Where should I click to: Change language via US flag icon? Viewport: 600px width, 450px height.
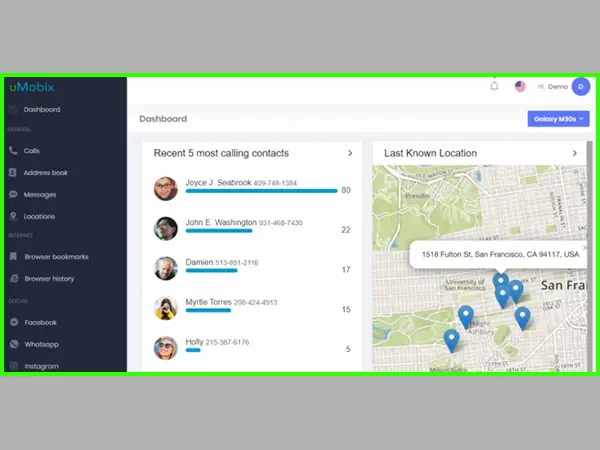(520, 86)
